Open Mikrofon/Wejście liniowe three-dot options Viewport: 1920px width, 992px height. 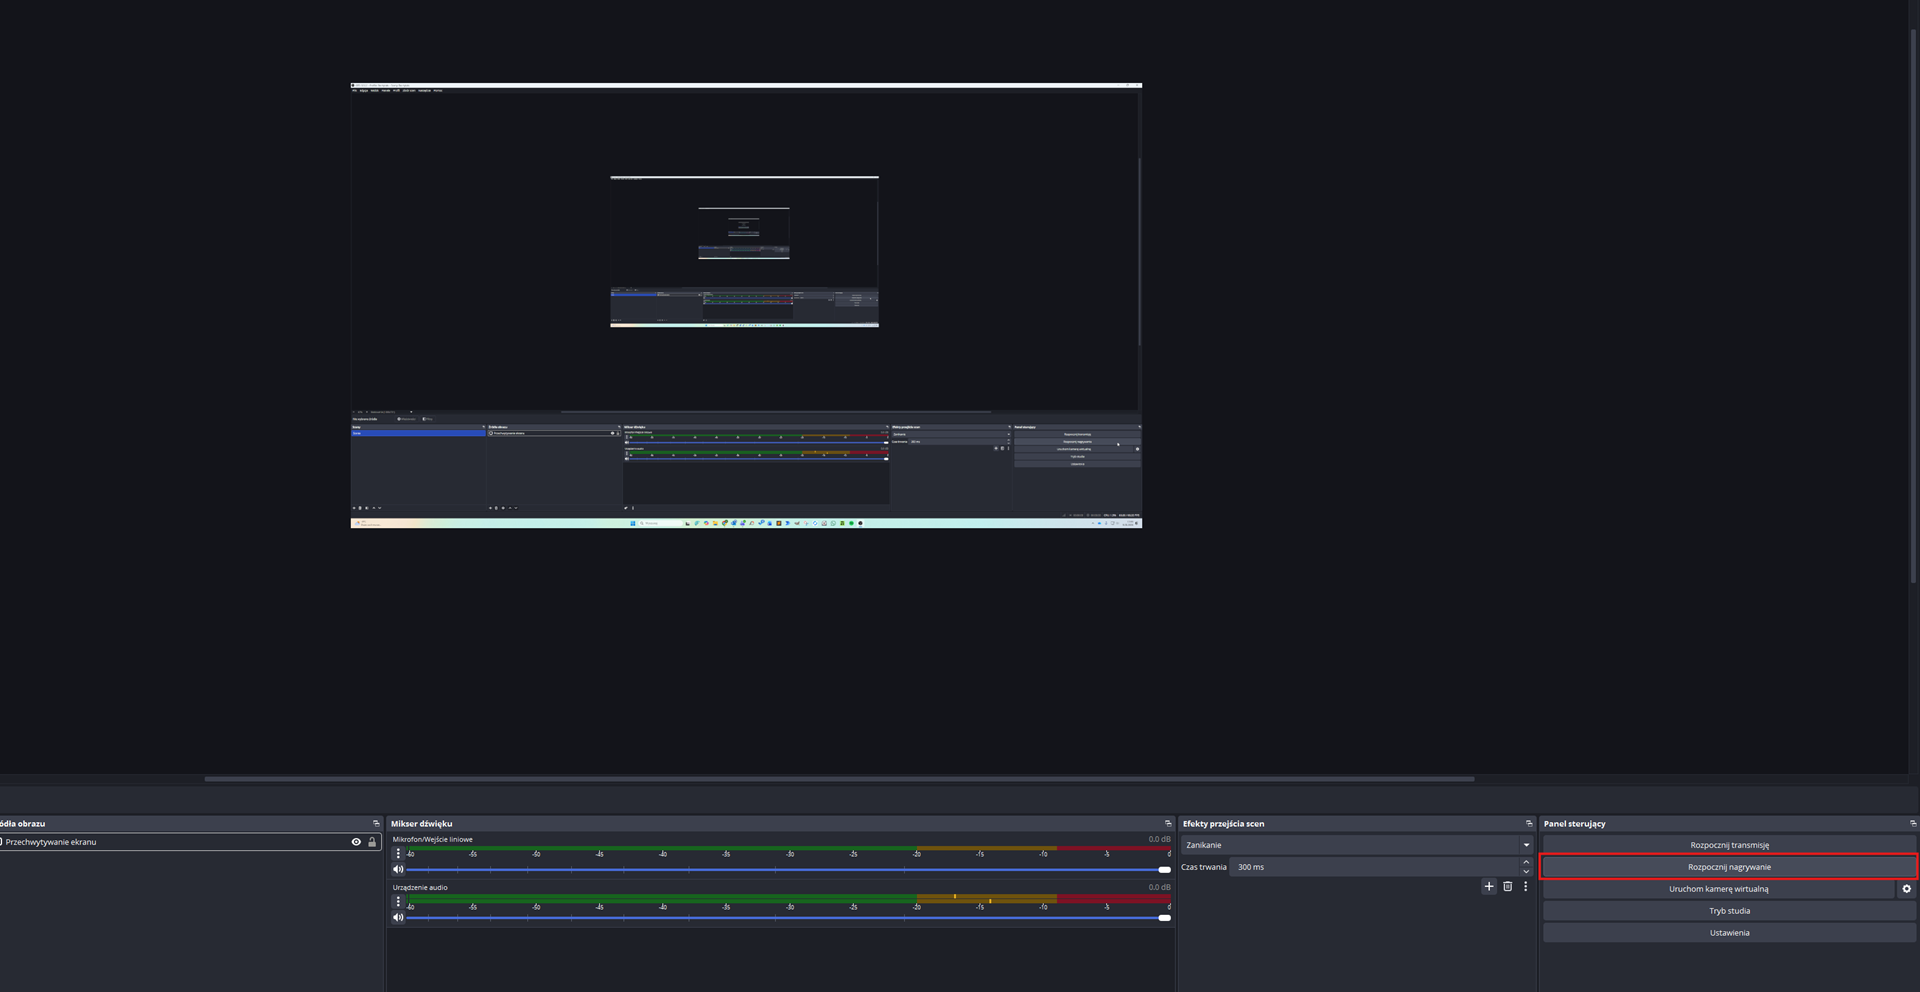point(398,854)
